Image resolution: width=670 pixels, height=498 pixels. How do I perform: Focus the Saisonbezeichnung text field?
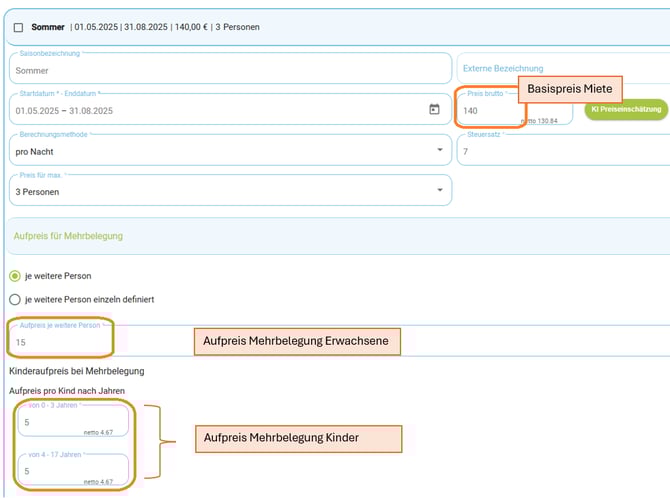229,70
